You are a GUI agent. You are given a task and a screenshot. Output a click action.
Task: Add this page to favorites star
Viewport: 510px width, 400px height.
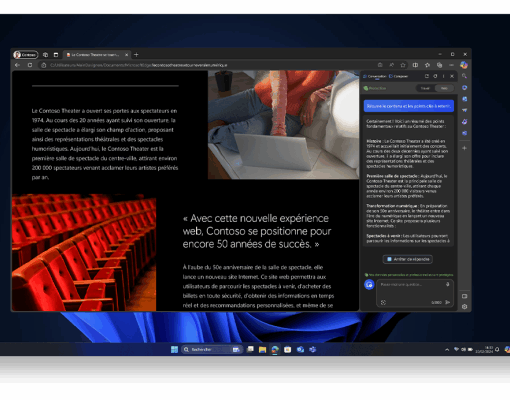click(403, 65)
